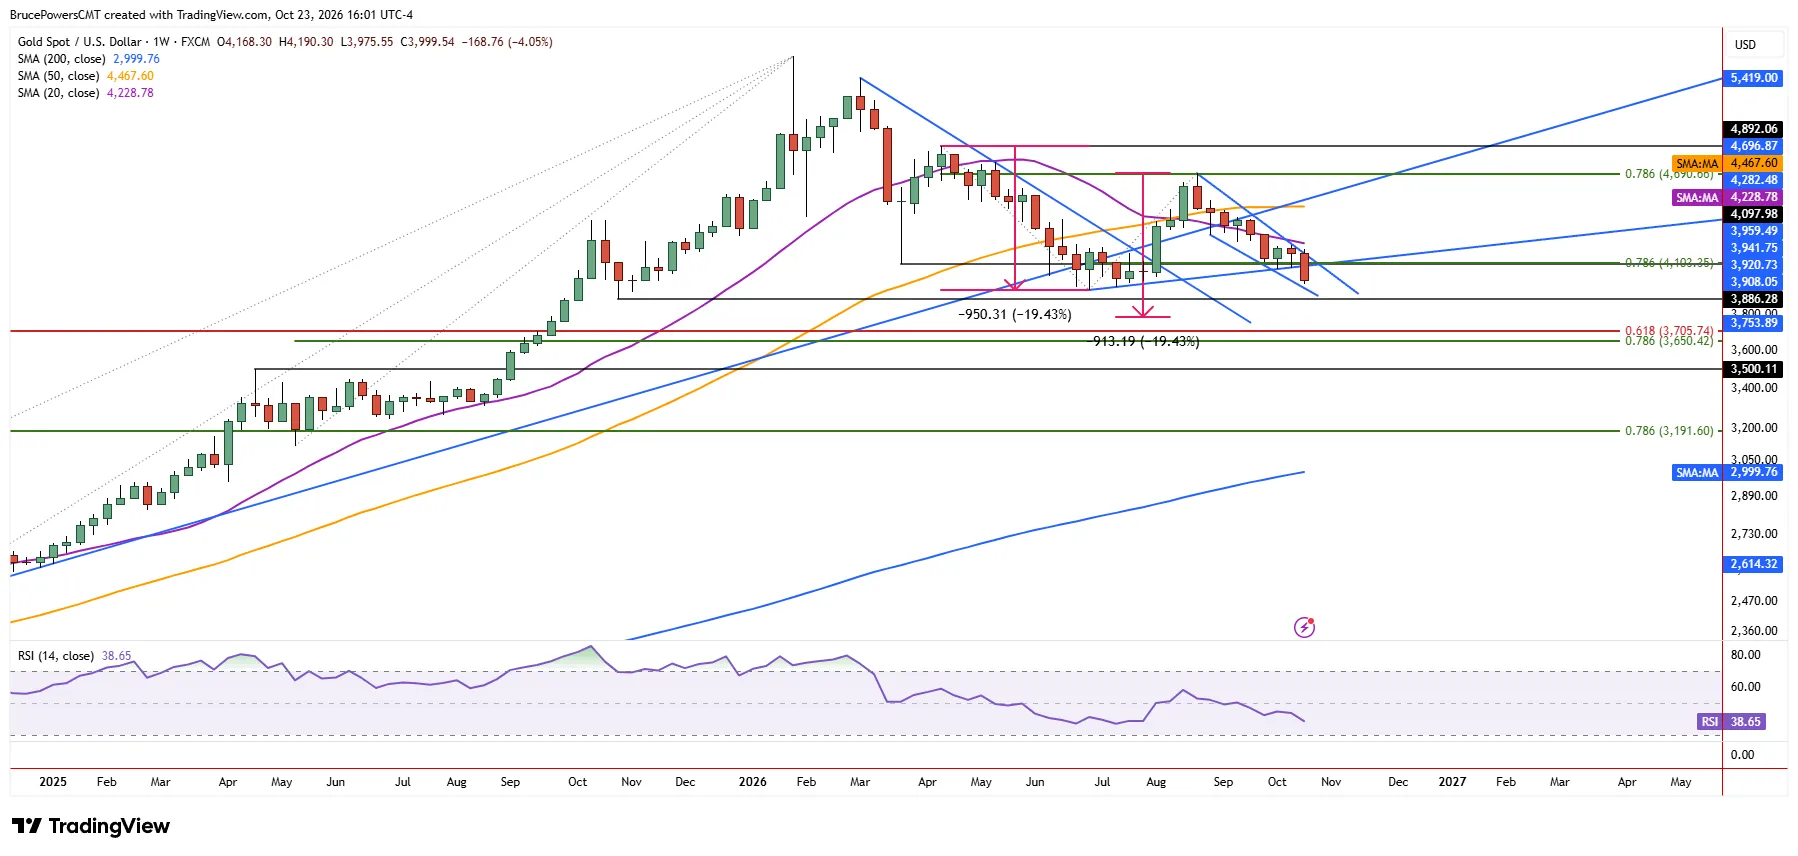Click the 2027 year label on time axis
Image resolution: width=1798 pixels, height=856 pixels.
(1452, 782)
